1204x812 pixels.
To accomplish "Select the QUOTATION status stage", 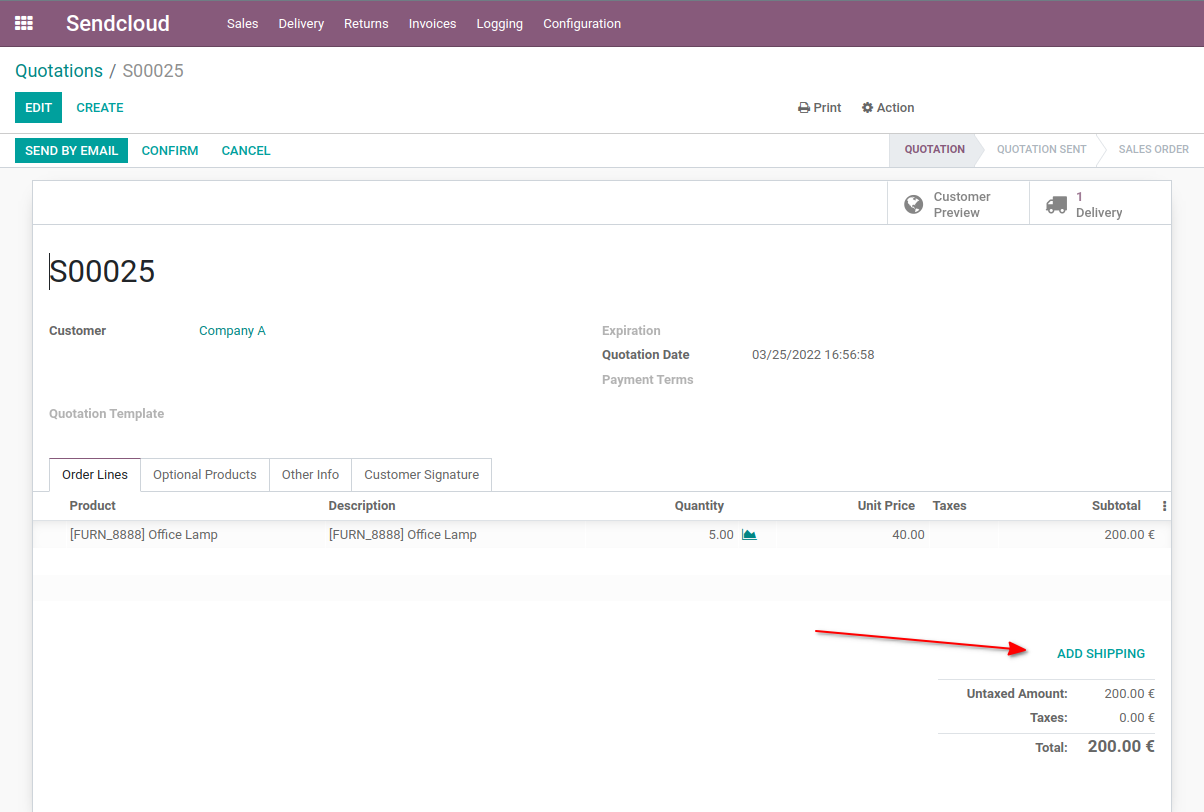I will coord(934,150).
